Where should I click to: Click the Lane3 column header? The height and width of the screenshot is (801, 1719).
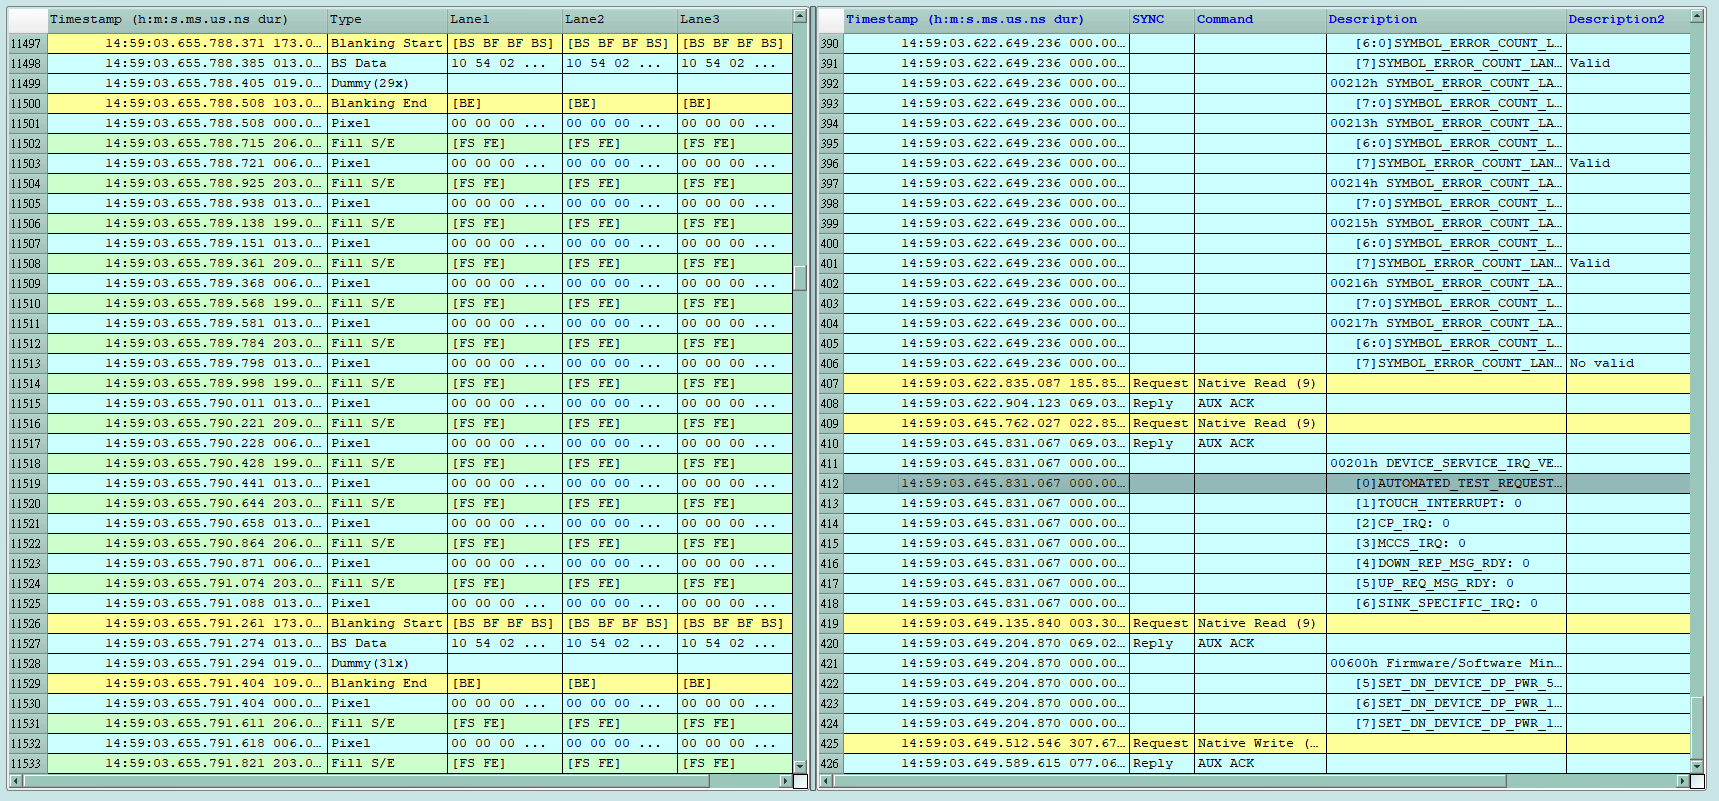735,19
